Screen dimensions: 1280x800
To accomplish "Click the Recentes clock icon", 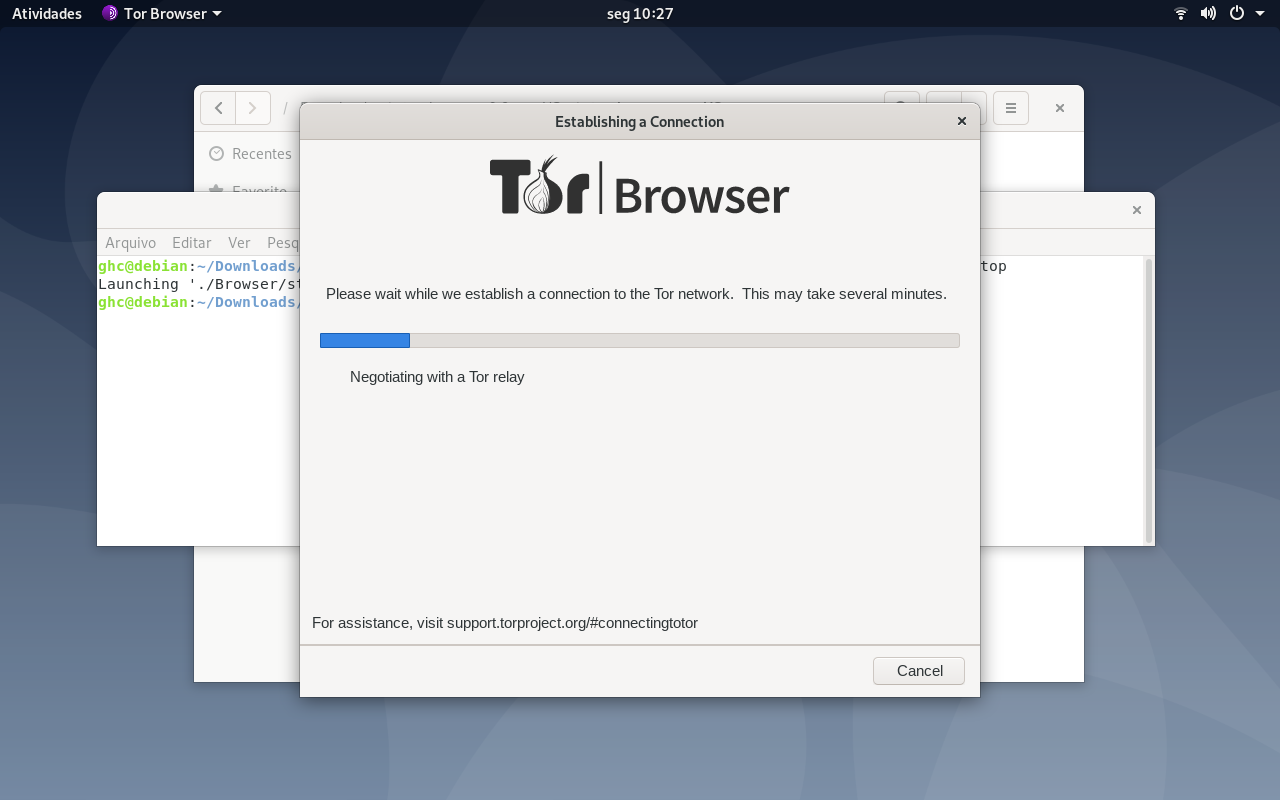I will pyautogui.click(x=216, y=153).
